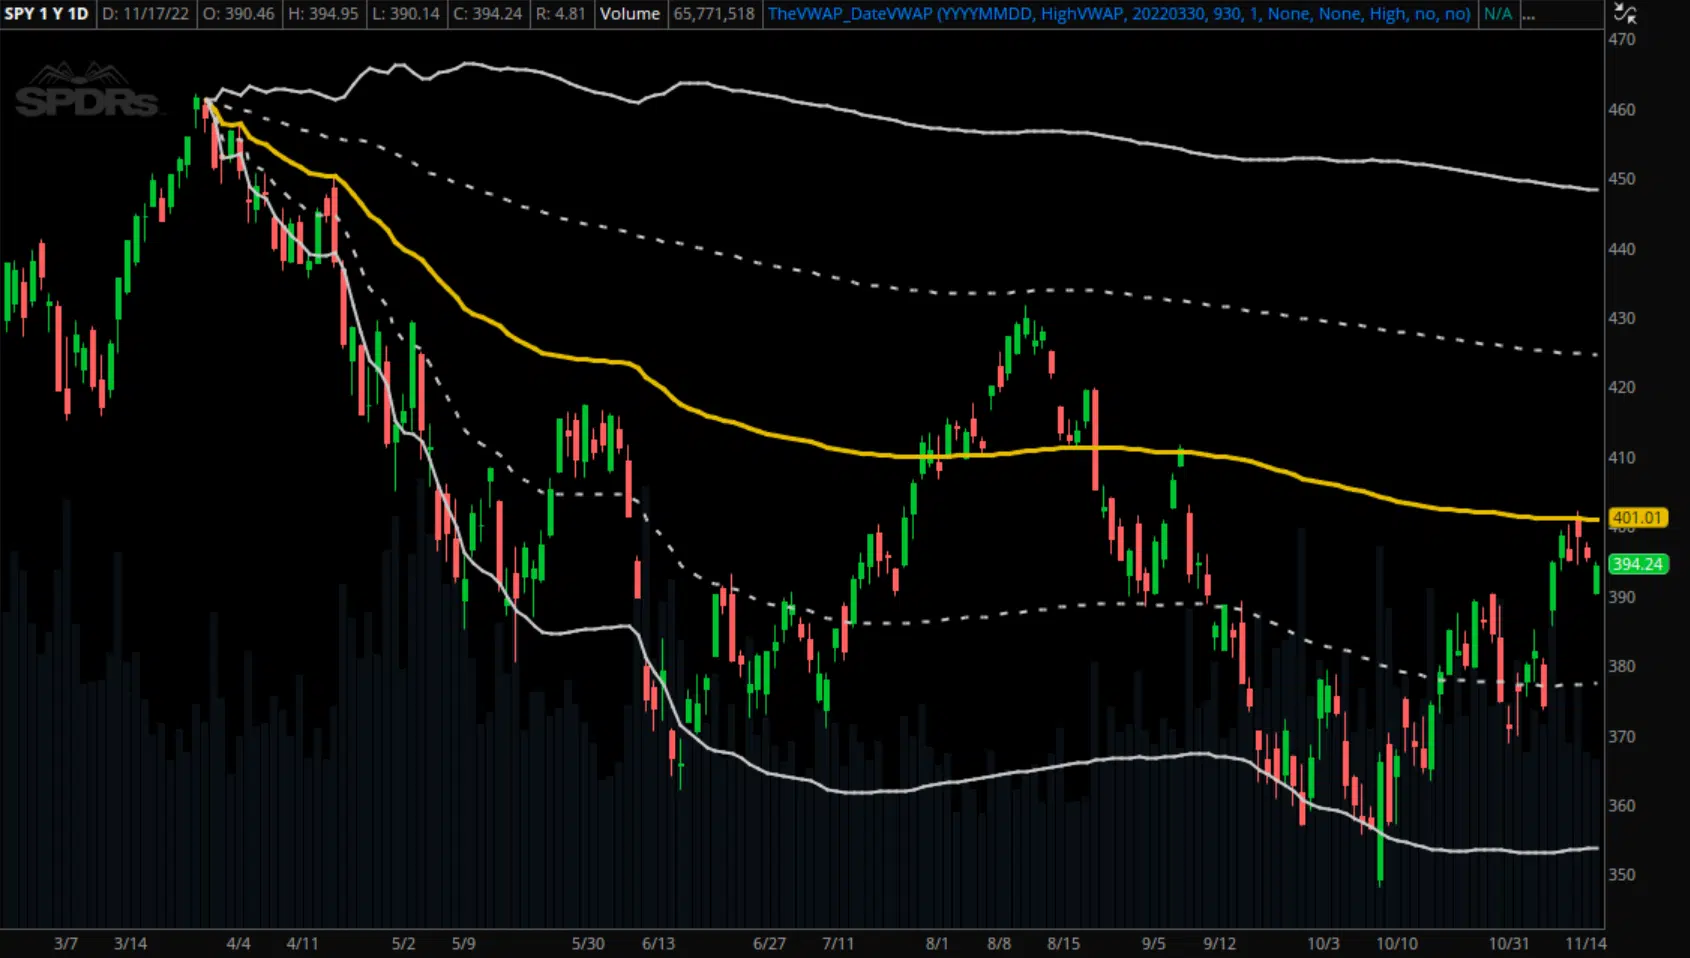
Task: Click the SPY 1 Y 1D symbol label
Action: 46,14
